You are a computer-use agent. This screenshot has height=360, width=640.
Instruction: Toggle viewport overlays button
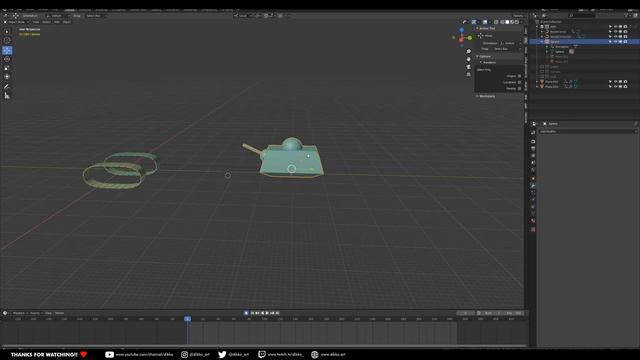click(x=485, y=22)
